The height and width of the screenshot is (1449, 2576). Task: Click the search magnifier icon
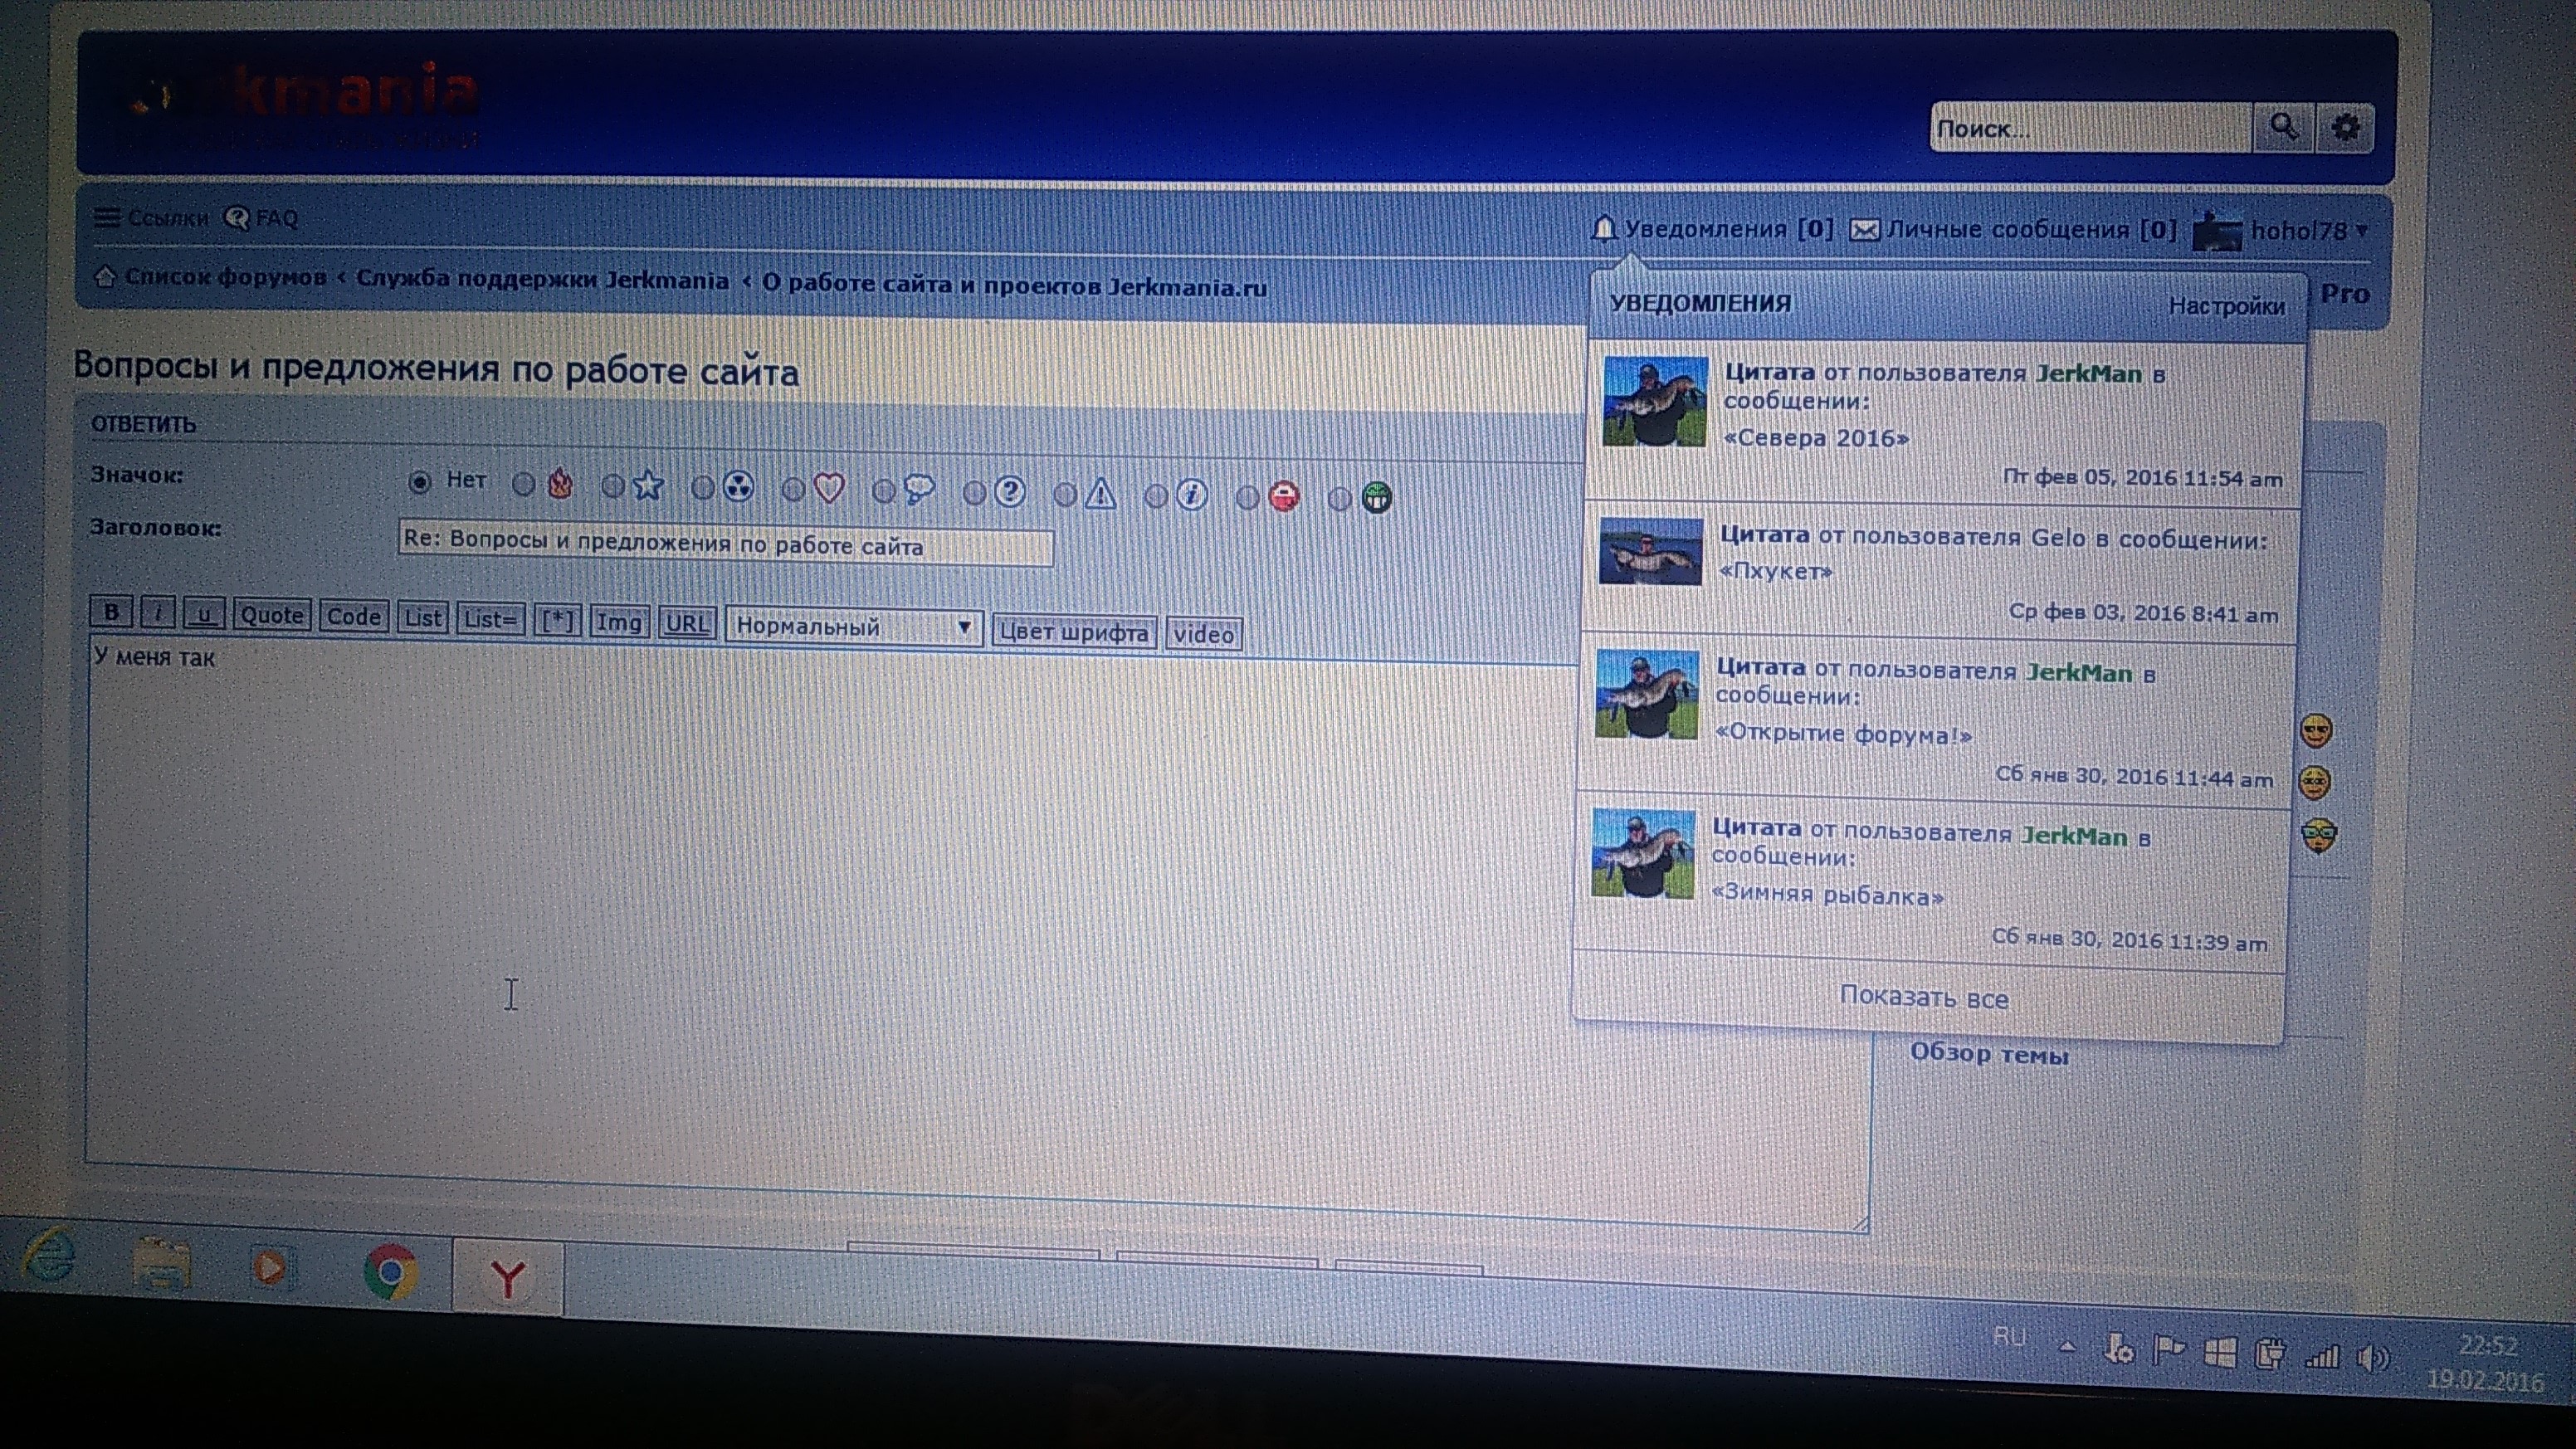pyautogui.click(x=2283, y=127)
